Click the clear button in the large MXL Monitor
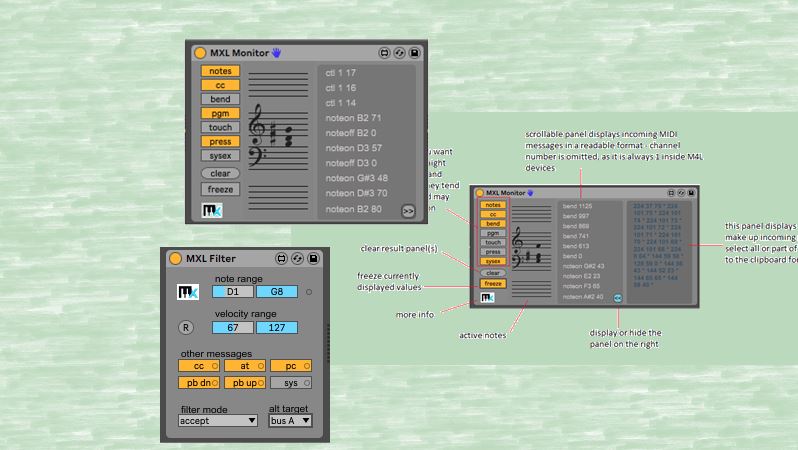Image resolution: width=798 pixels, height=450 pixels. pyautogui.click(x=220, y=173)
